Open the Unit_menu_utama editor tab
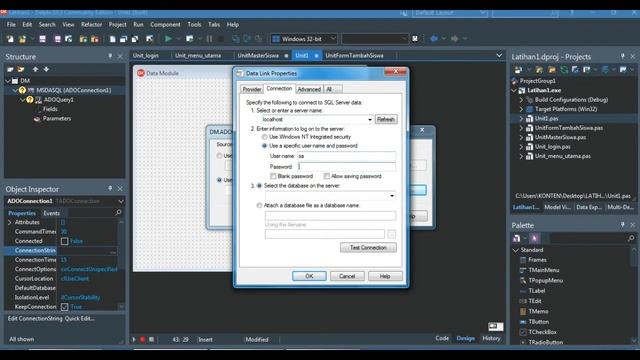 [x=198, y=56]
